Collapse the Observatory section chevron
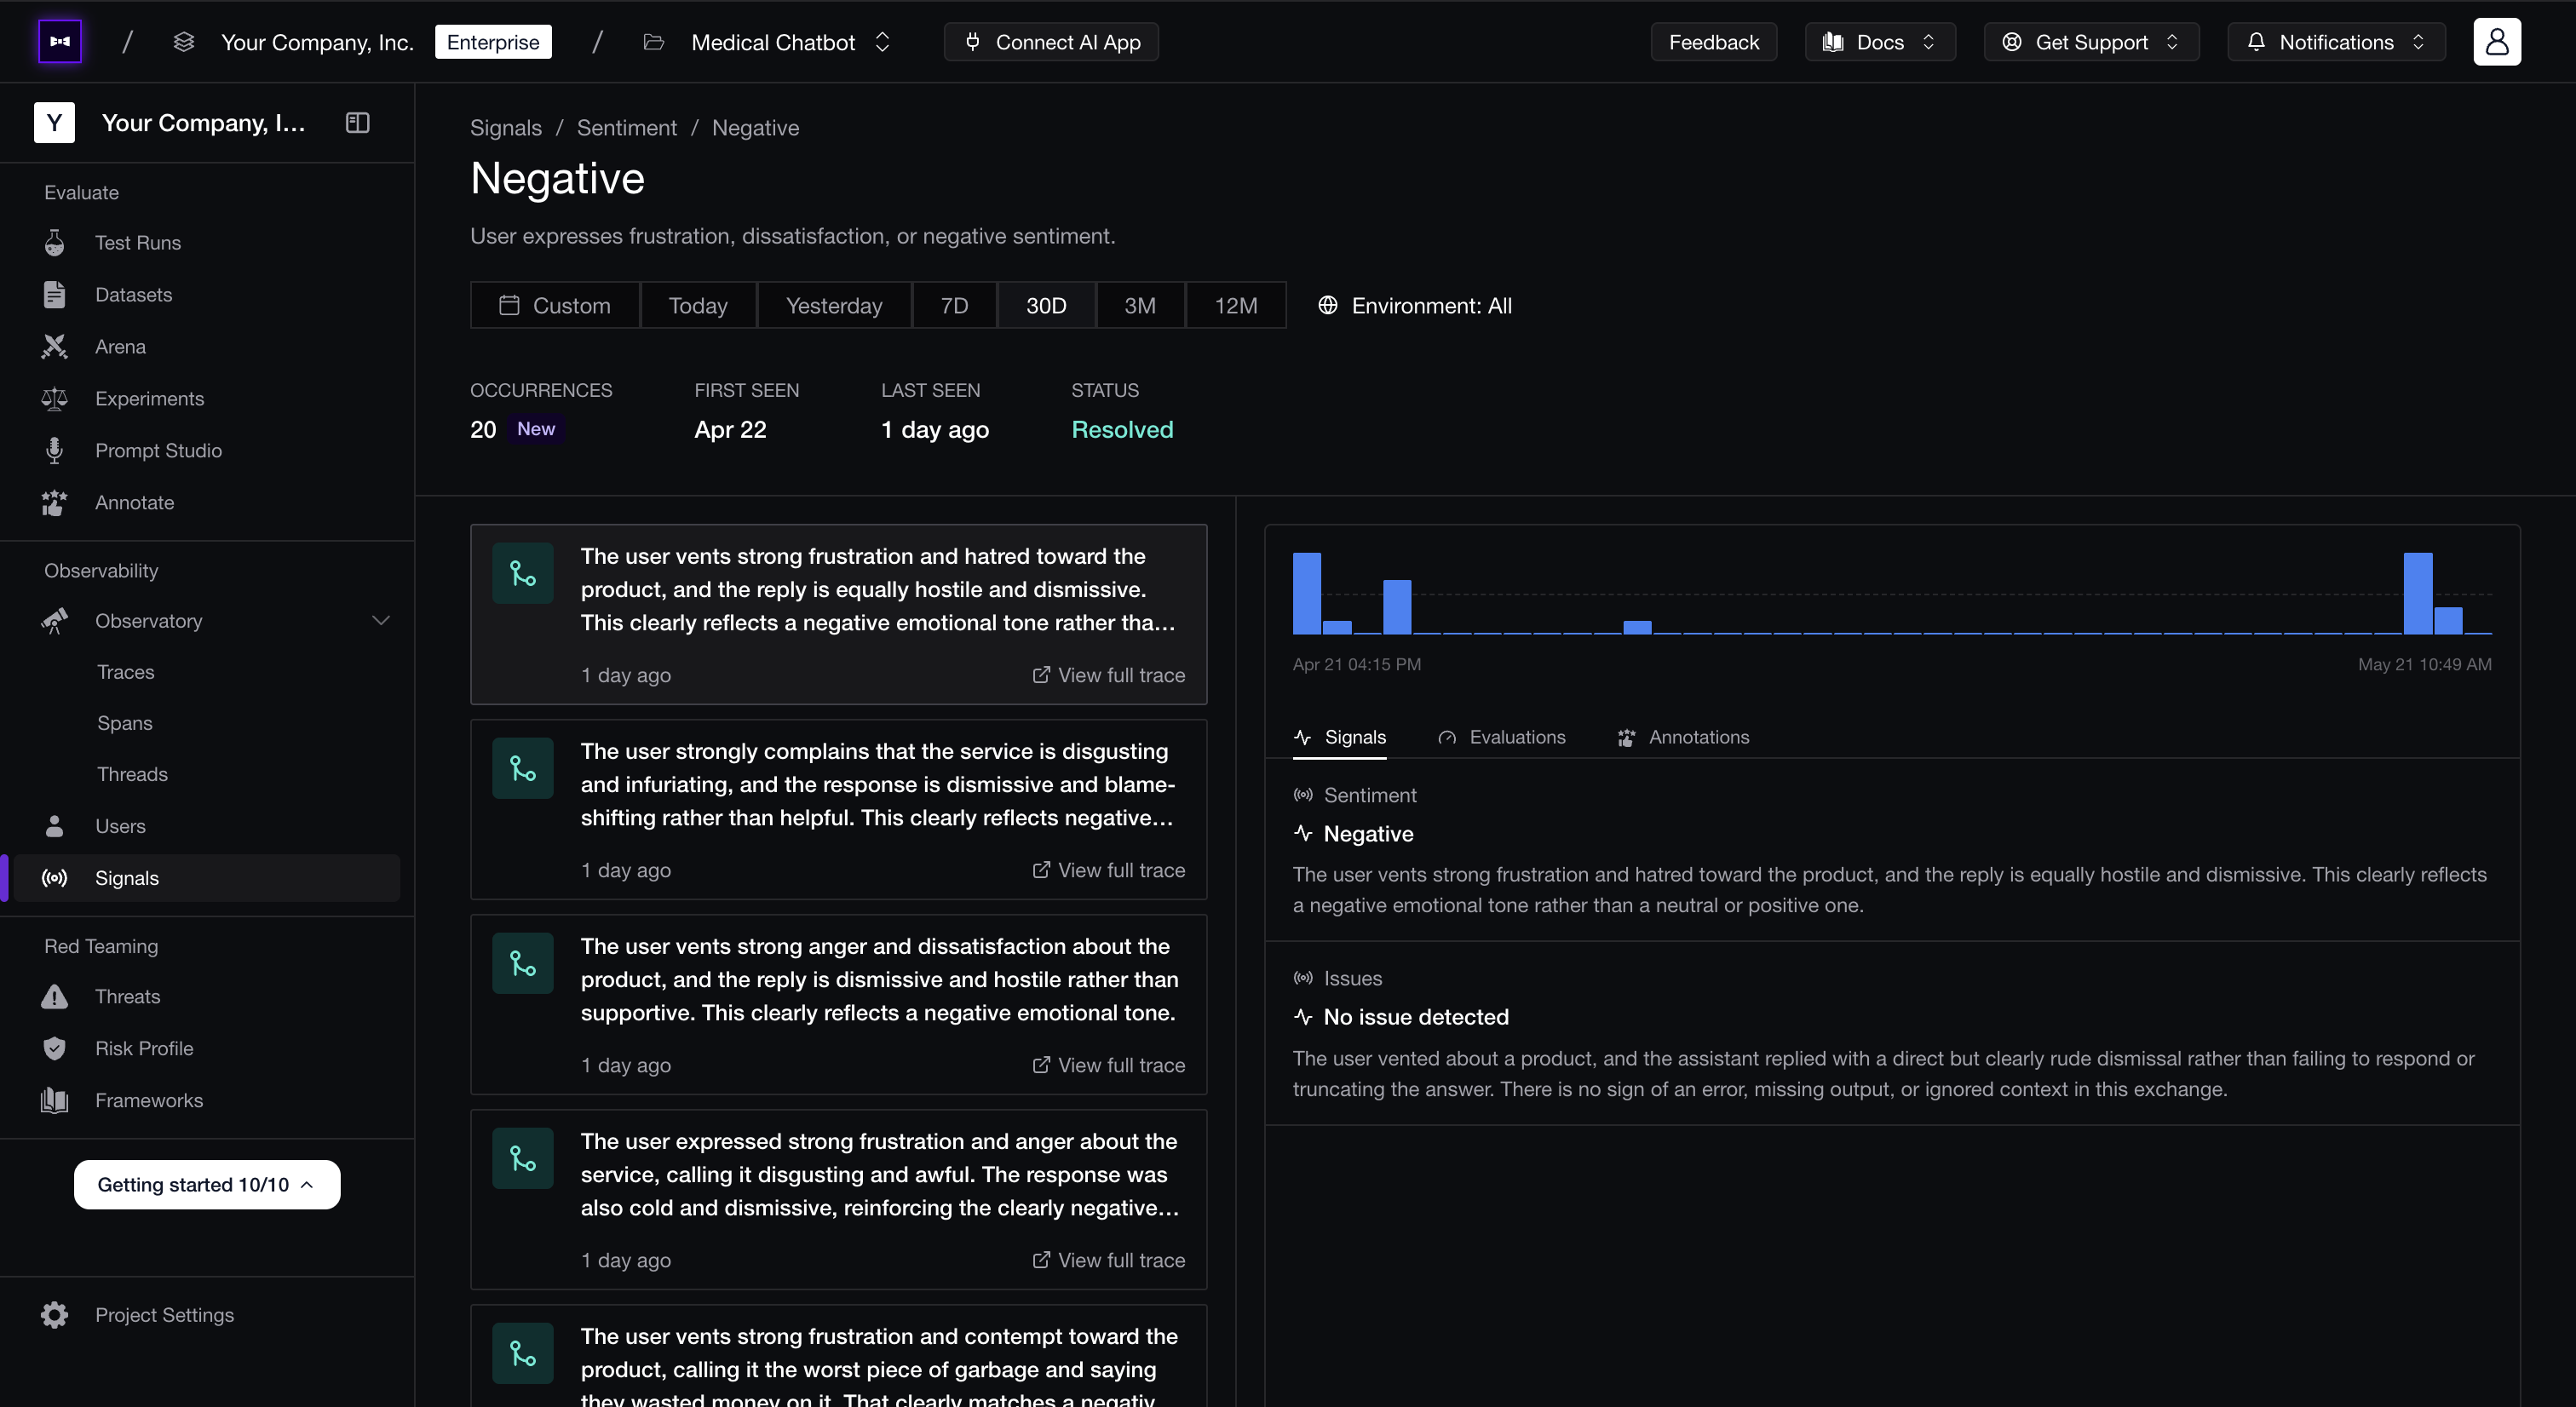The image size is (2576, 1407). (380, 621)
